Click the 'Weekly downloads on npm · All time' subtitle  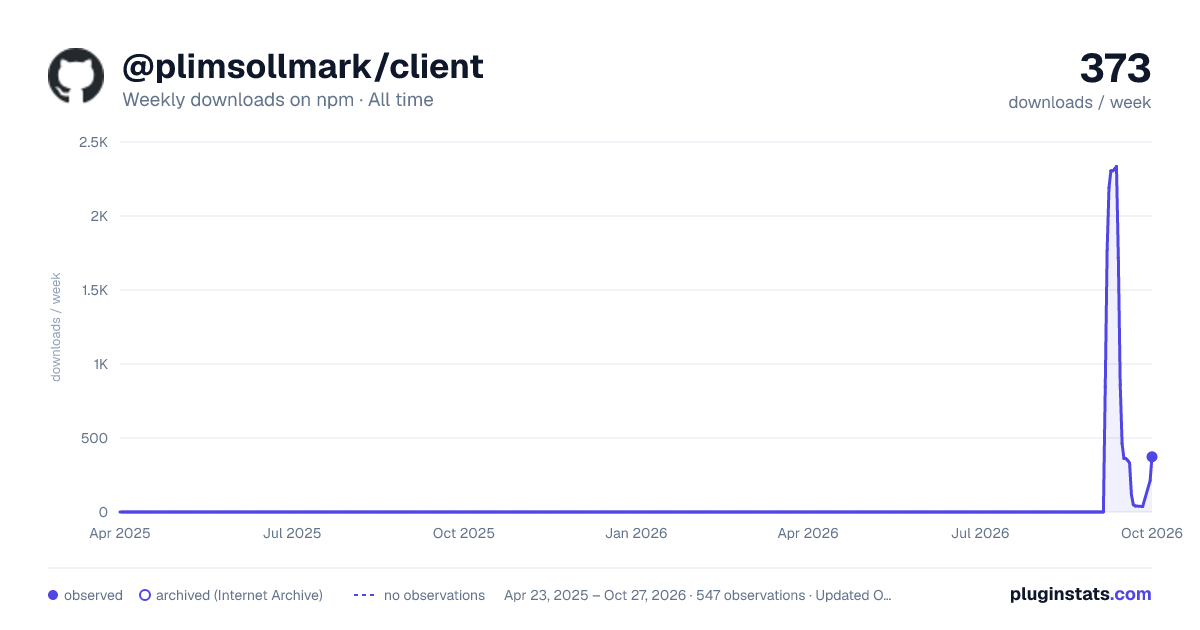click(x=278, y=100)
